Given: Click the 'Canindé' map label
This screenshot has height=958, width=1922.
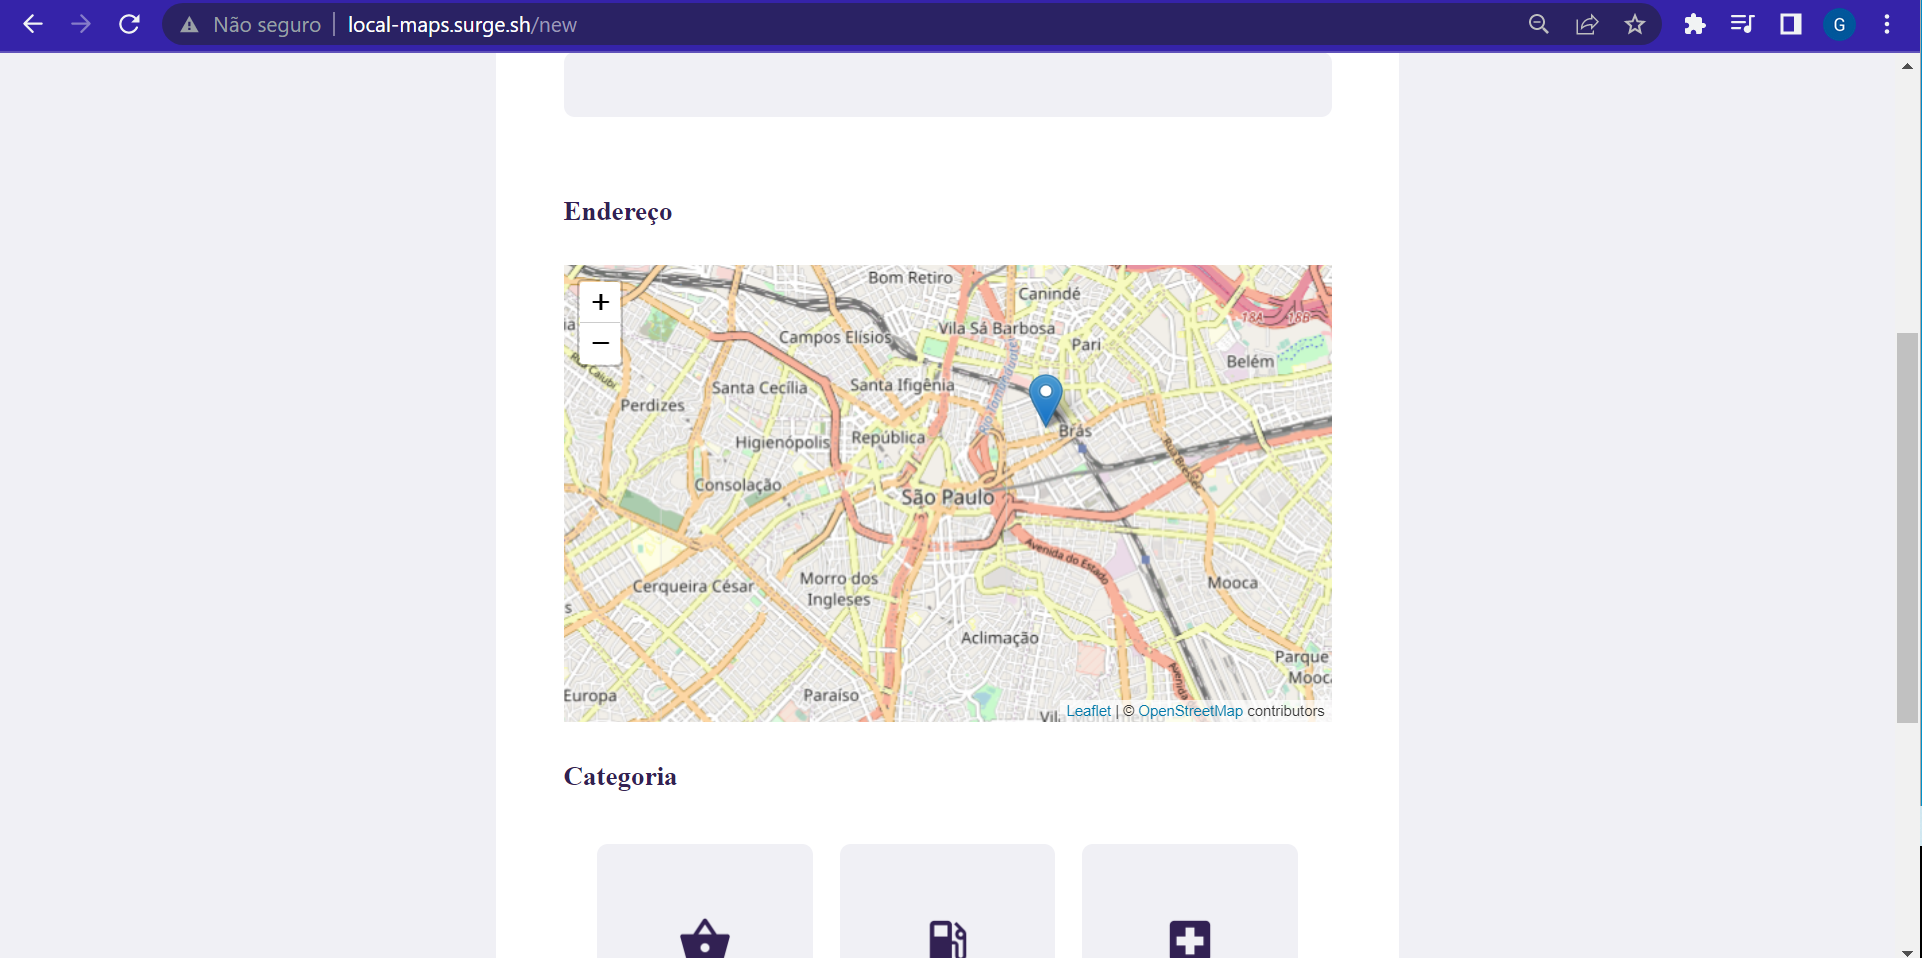Looking at the screenshot, I should tap(1049, 293).
